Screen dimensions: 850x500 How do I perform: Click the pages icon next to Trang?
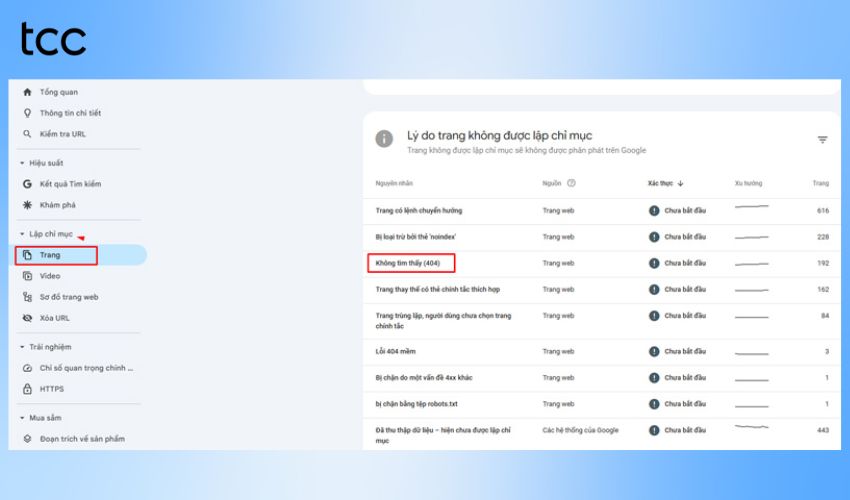[27, 255]
